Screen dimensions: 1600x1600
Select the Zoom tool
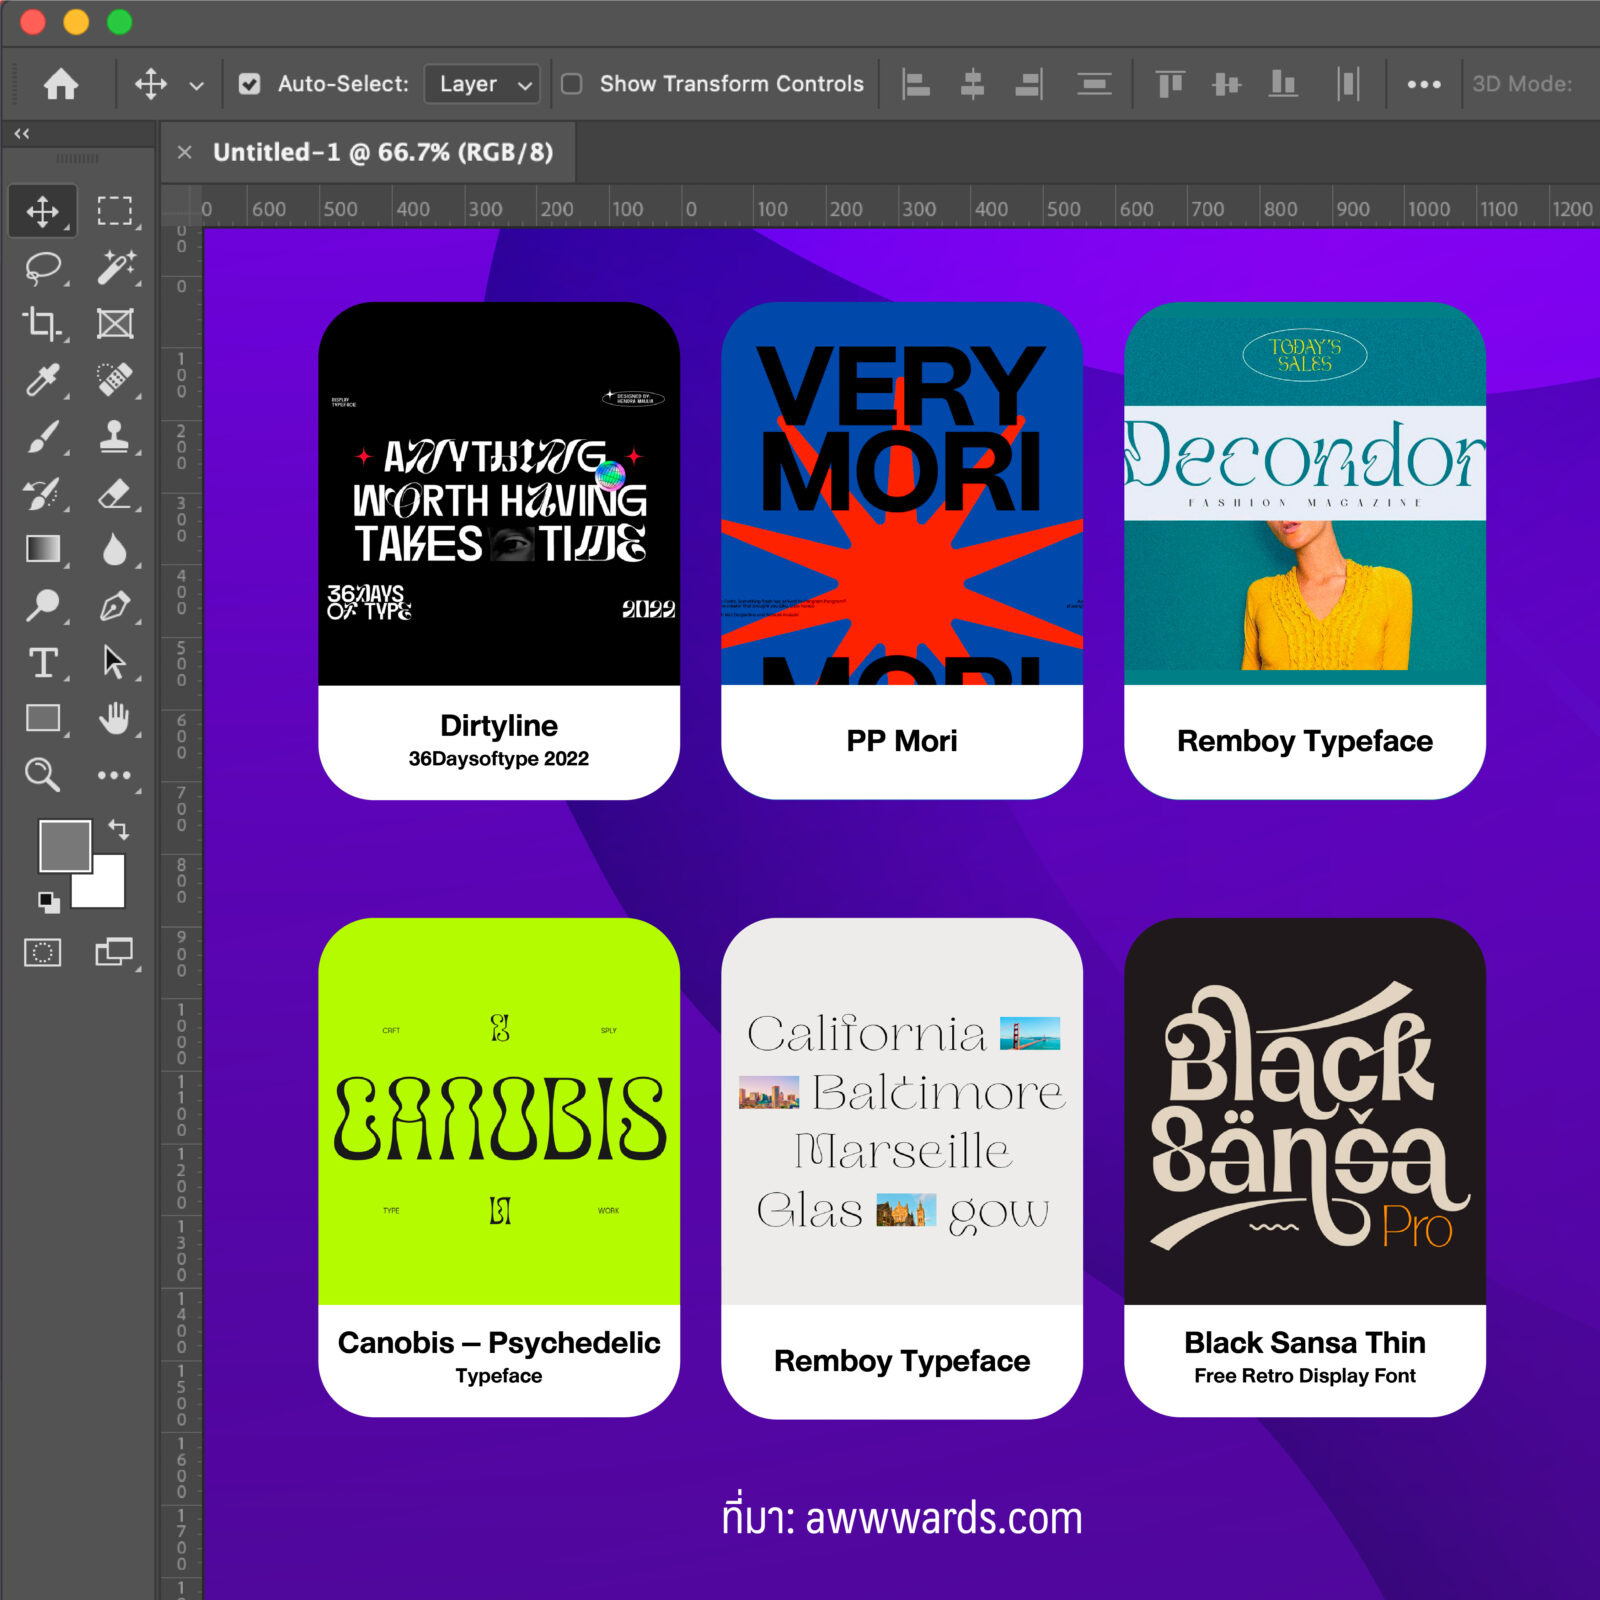click(x=42, y=774)
